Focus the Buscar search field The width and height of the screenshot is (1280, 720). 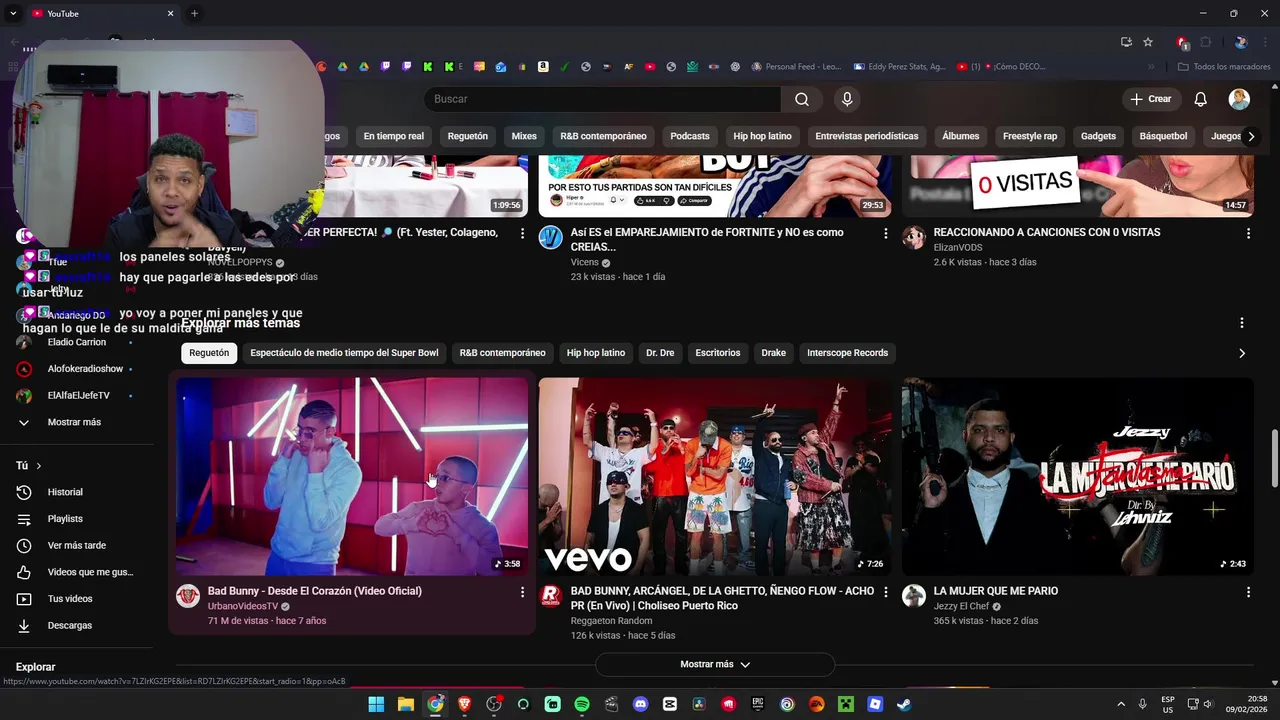pyautogui.click(x=603, y=99)
